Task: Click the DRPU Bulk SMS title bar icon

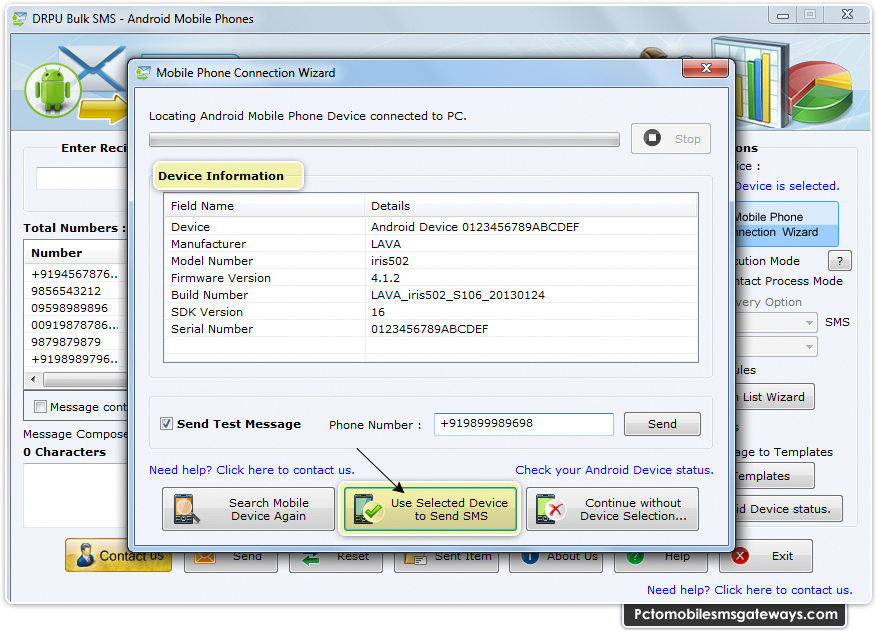Action: point(20,19)
